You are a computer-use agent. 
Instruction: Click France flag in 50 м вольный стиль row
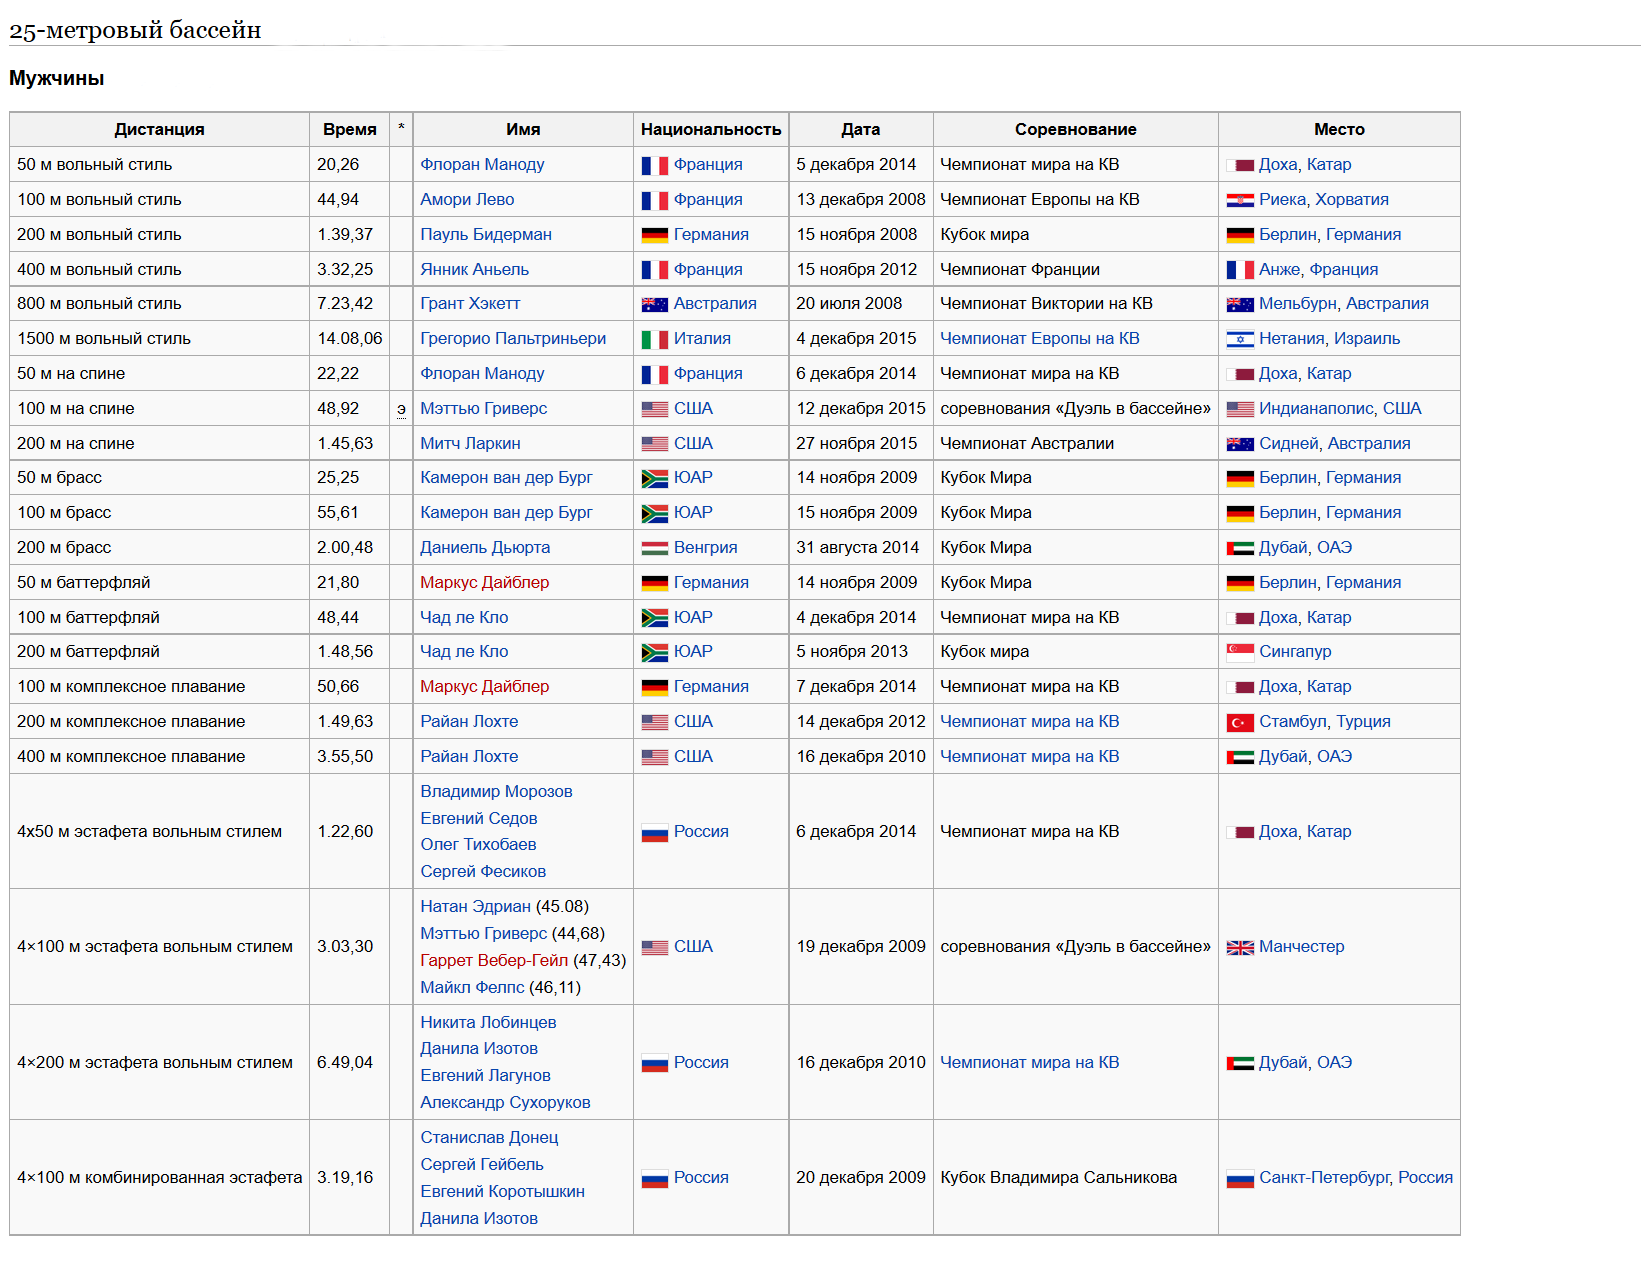click(654, 166)
